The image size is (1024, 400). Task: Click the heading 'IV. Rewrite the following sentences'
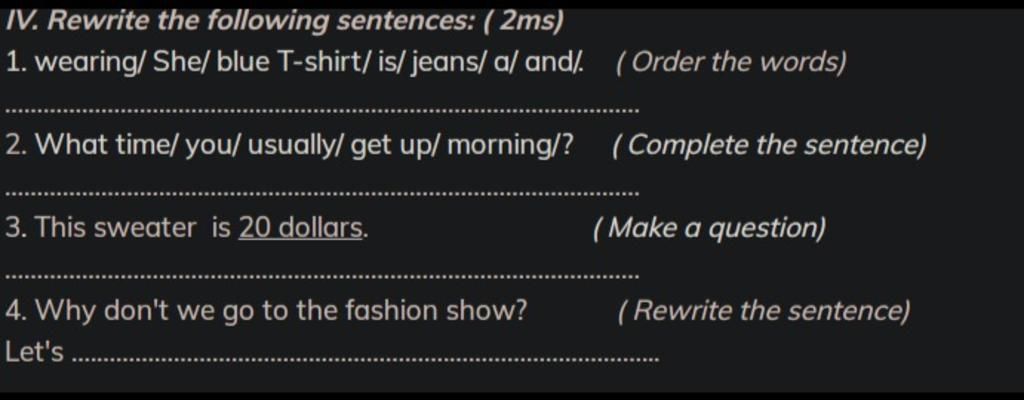click(240, 21)
